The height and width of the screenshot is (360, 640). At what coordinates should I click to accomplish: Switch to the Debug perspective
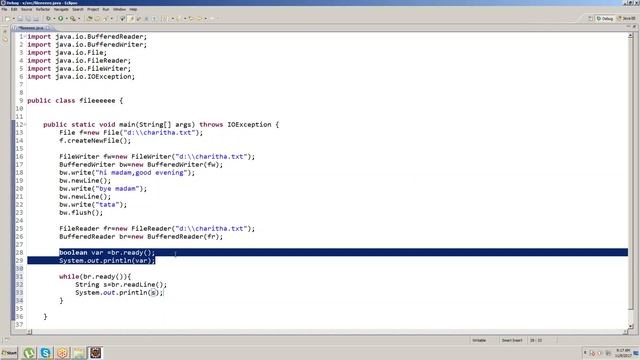click(605, 18)
